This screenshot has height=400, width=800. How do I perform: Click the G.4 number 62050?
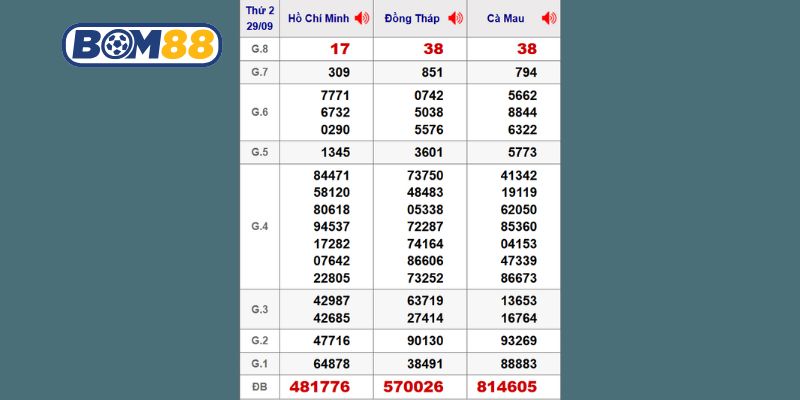click(x=518, y=210)
